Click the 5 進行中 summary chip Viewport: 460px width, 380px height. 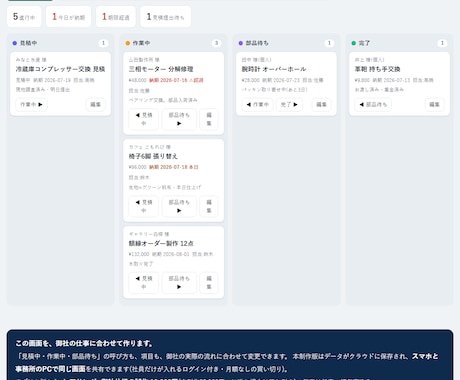pos(24,17)
